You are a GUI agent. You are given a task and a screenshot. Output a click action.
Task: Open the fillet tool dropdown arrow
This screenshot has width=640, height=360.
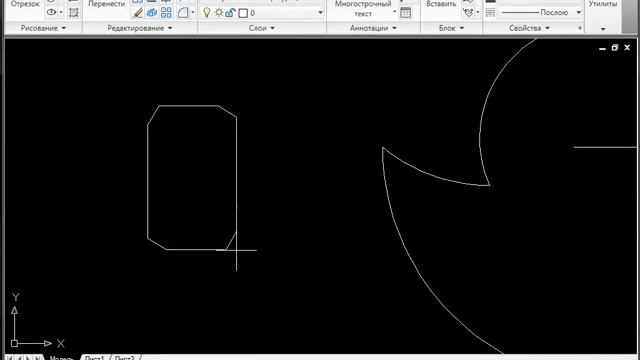[193, 13]
